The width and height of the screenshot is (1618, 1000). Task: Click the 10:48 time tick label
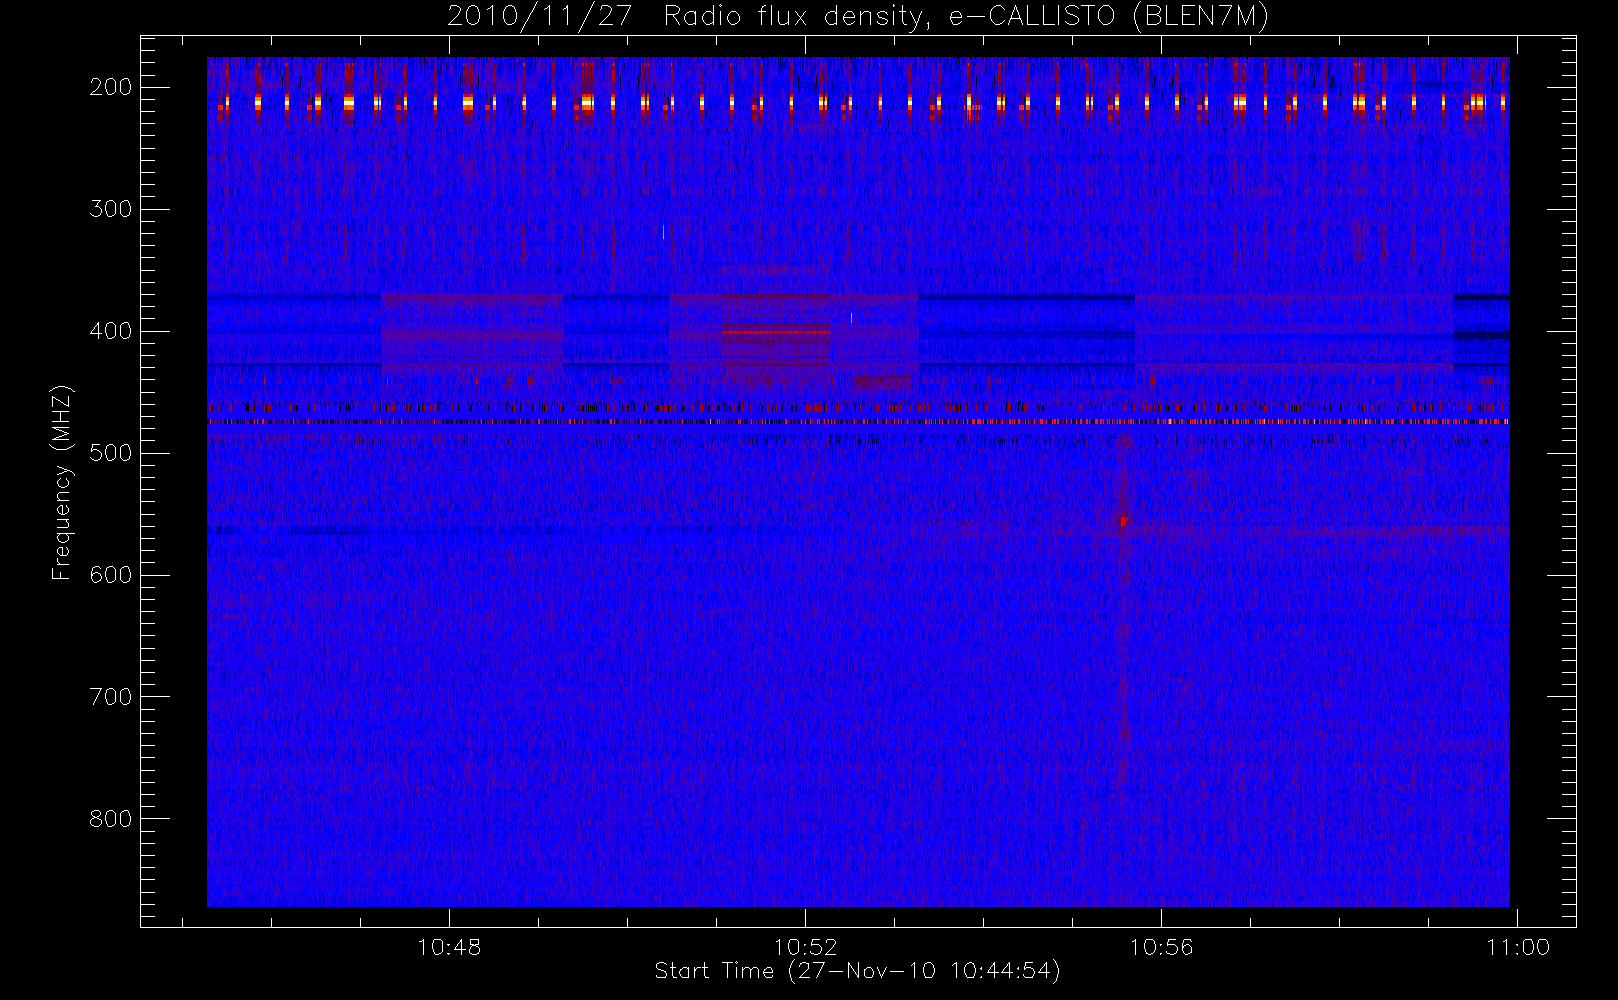449,947
